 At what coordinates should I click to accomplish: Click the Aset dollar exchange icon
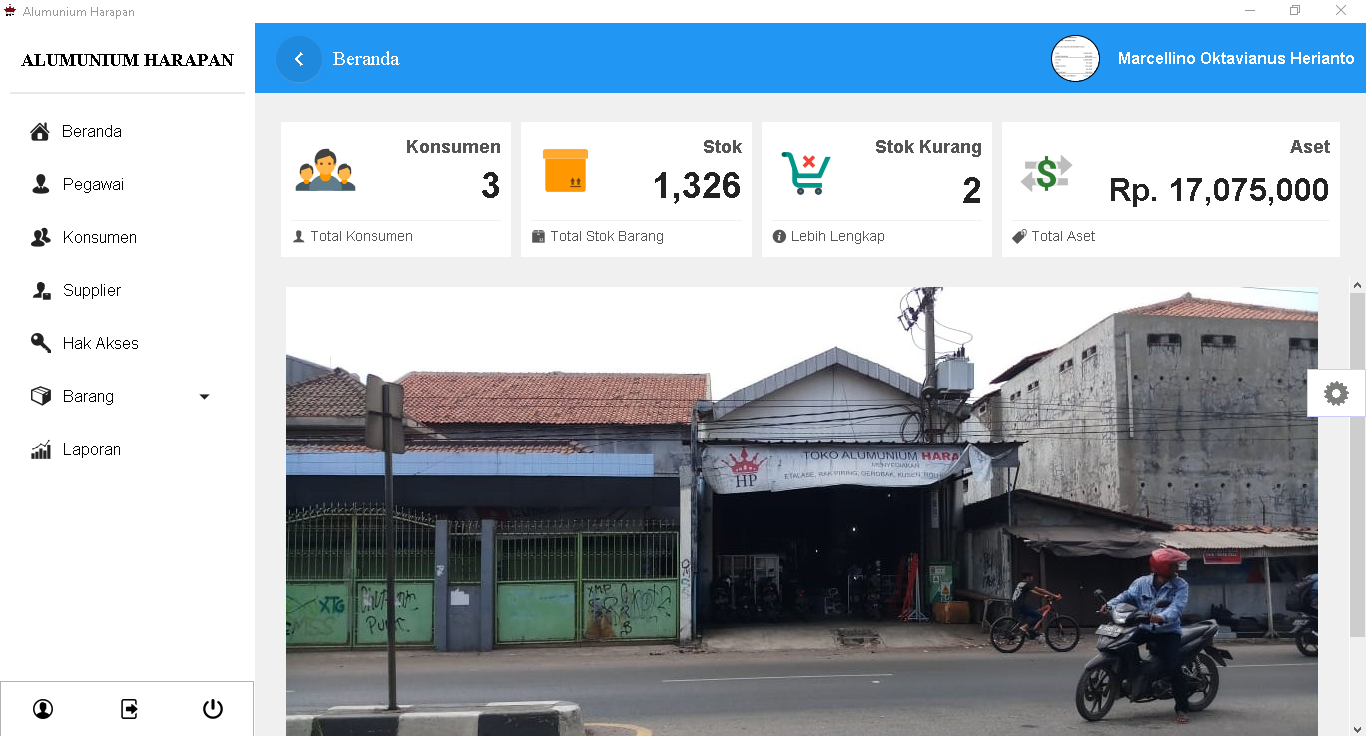pyautogui.click(x=1046, y=173)
